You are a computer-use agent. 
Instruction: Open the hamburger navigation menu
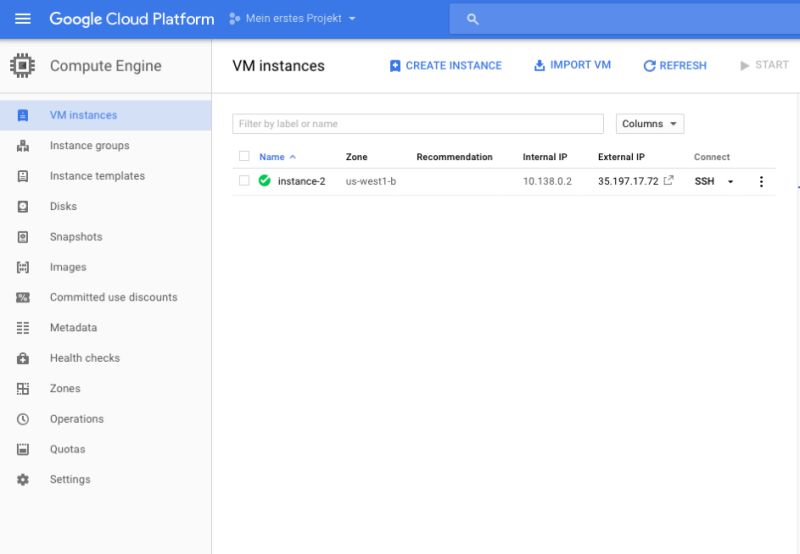click(22, 19)
